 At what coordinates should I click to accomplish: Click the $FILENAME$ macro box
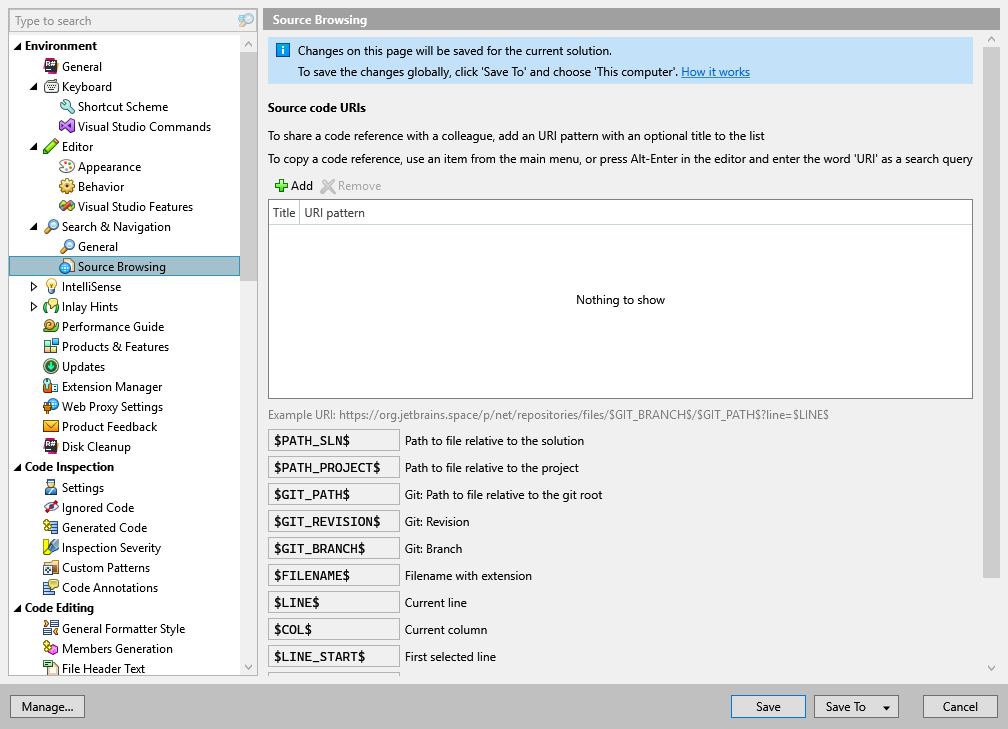(334, 575)
